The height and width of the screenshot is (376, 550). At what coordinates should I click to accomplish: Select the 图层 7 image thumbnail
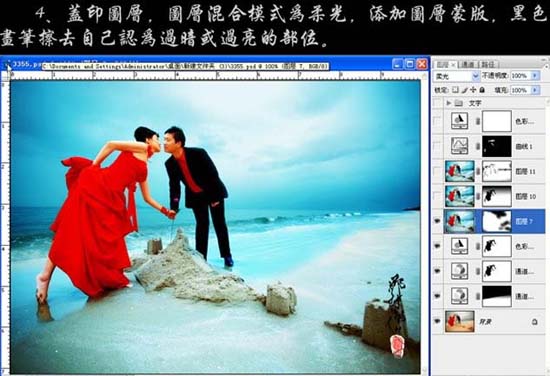tap(460, 221)
